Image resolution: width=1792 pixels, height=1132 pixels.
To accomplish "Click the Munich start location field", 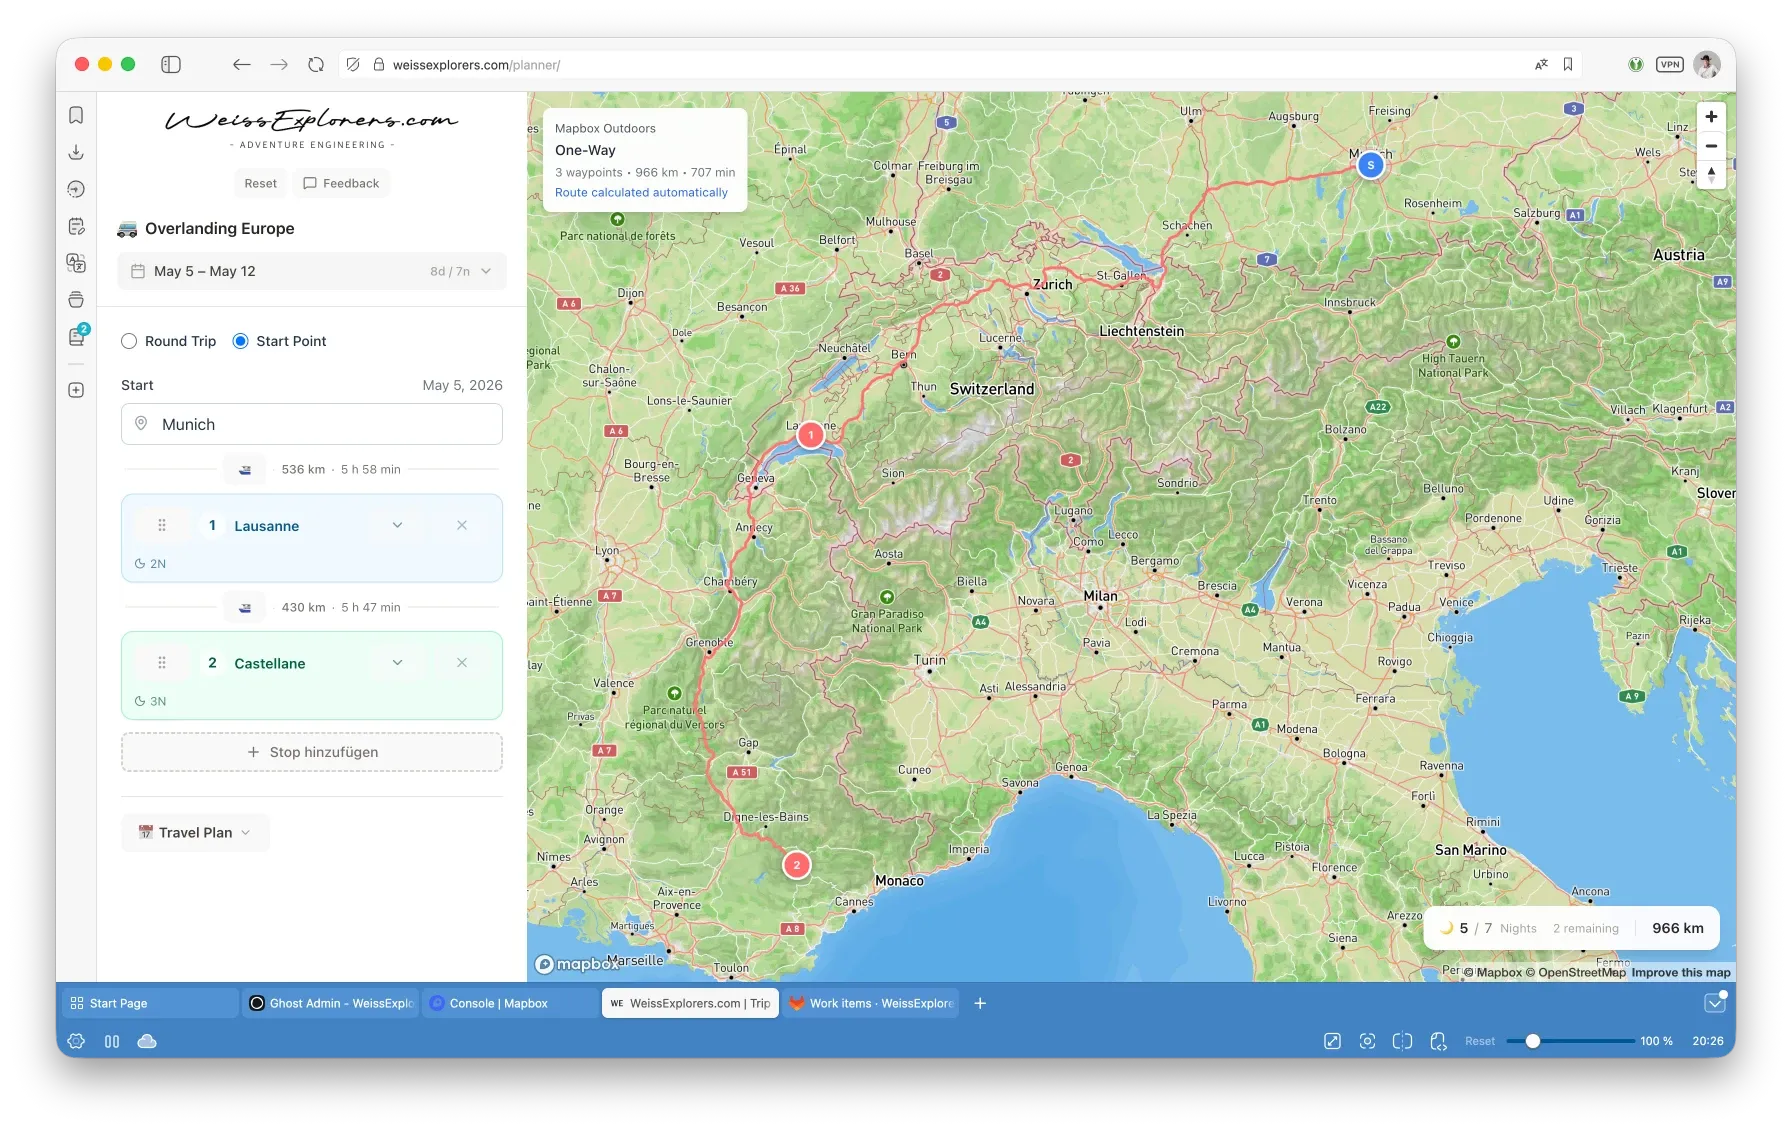I will click(x=312, y=424).
